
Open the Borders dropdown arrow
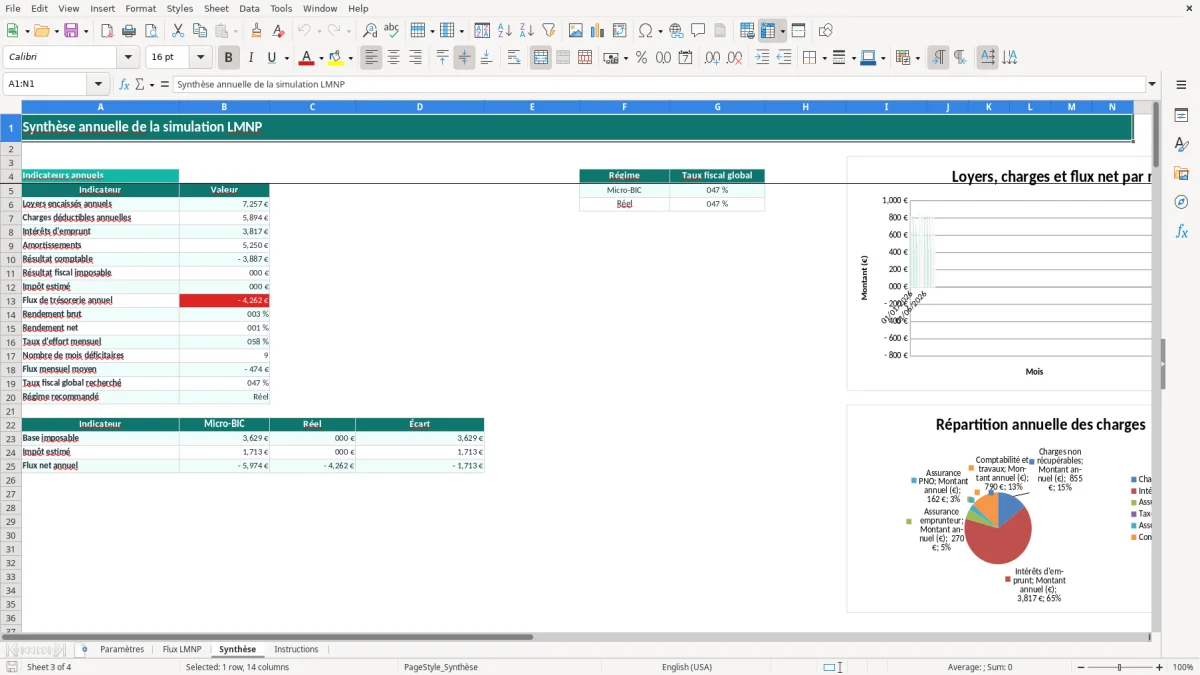coord(823,58)
